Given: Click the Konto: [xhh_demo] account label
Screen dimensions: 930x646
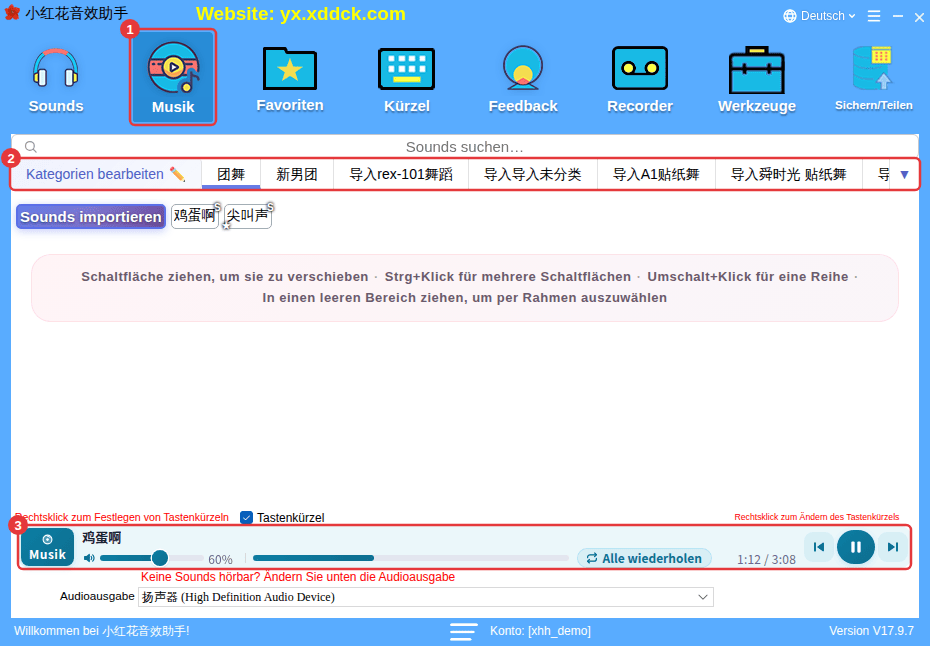Looking at the screenshot, I should click(x=540, y=631).
